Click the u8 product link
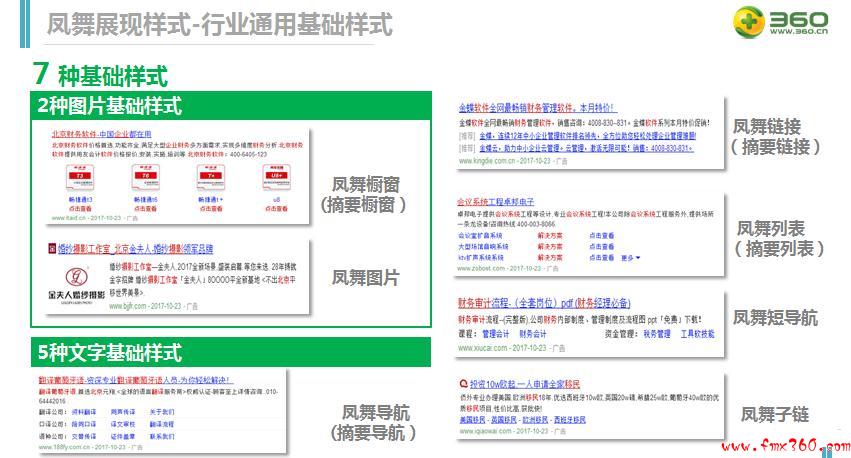Viewport: 851px width, 458px height. 276,200
